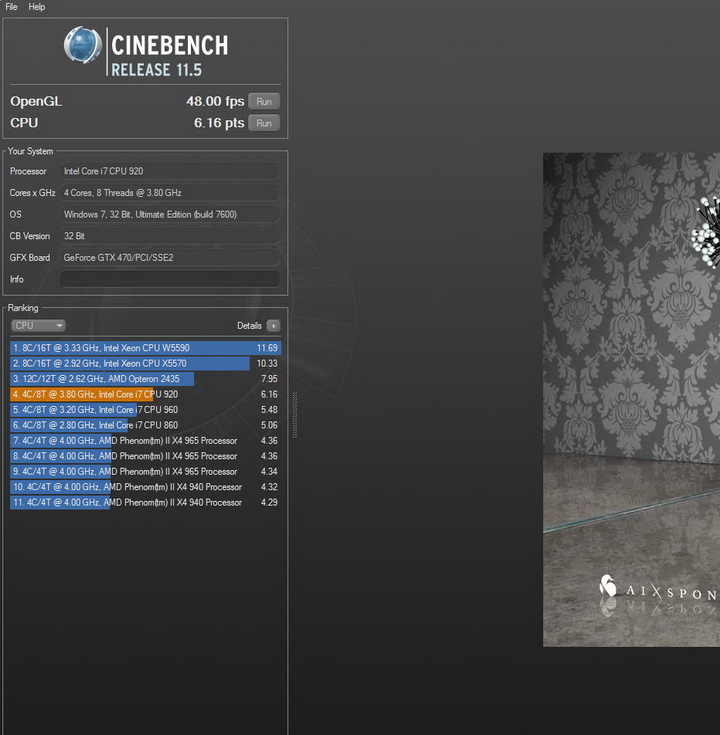This screenshot has width=720, height=735.
Task: Run the OpenGL benchmark
Action: 264,101
